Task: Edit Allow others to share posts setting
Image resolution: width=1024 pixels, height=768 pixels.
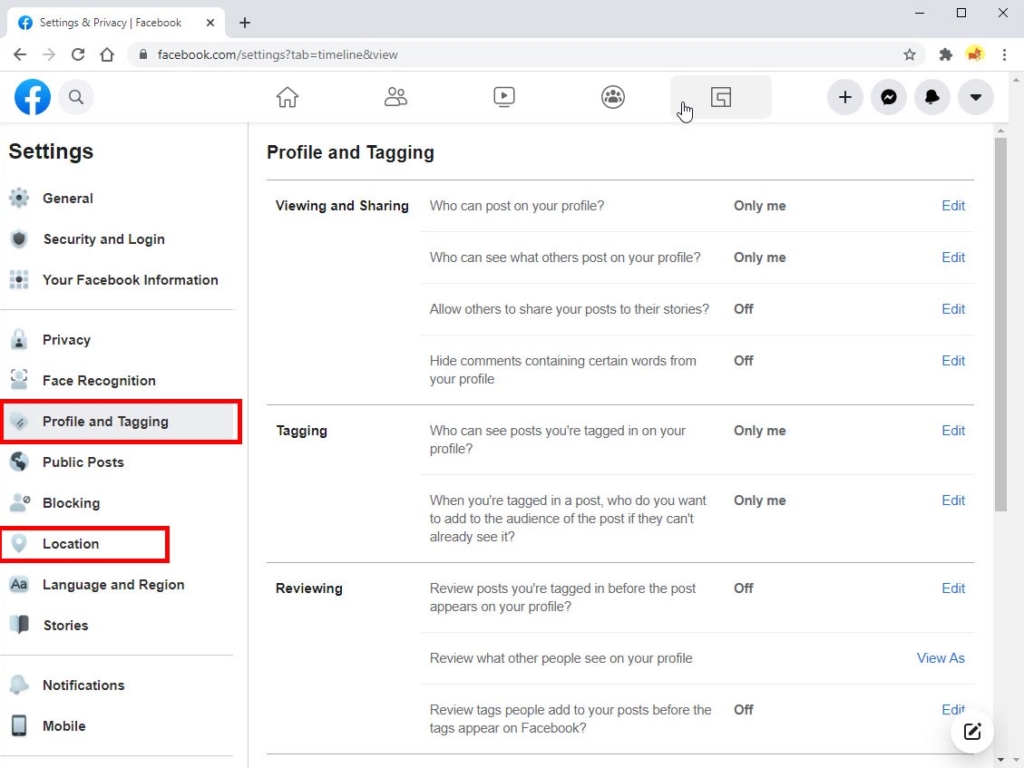Action: 953,309
